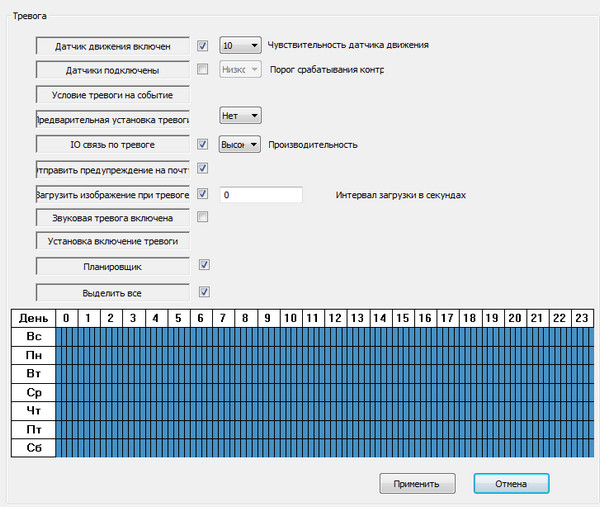Click the Условие тревоги на событие label
600x507 pixels.
112,95
